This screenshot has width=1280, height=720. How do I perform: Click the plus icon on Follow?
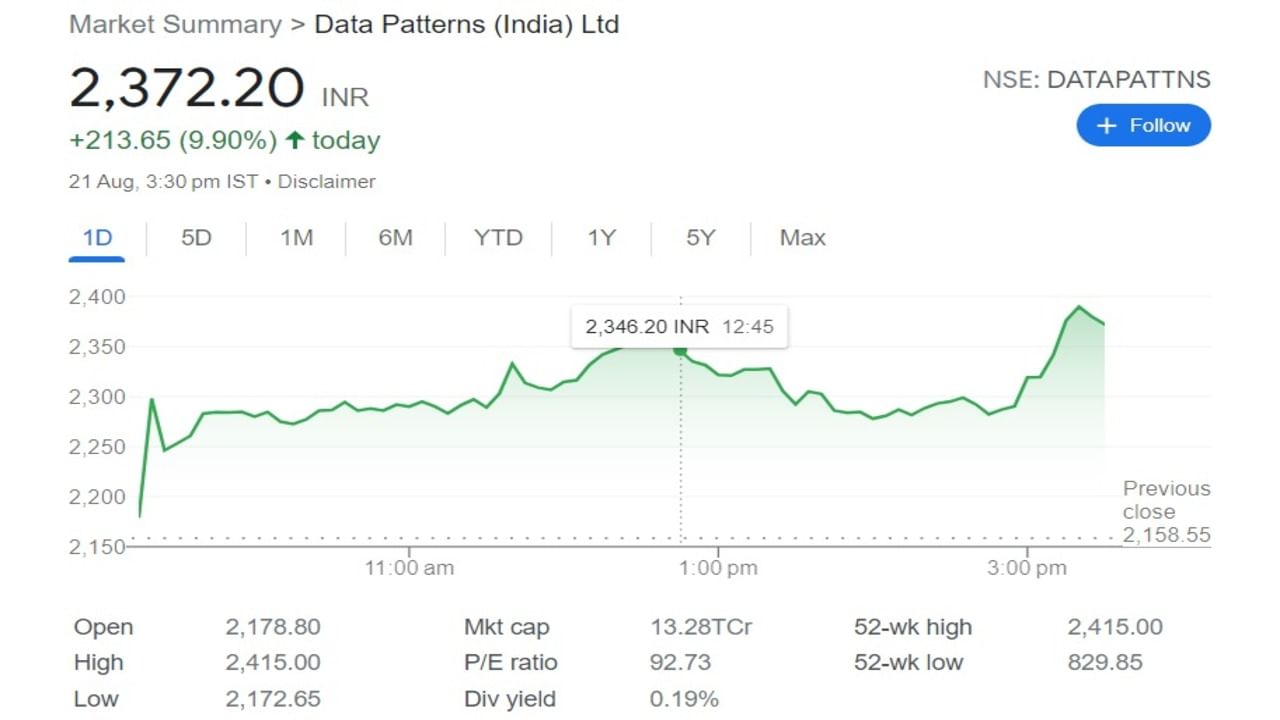1106,126
